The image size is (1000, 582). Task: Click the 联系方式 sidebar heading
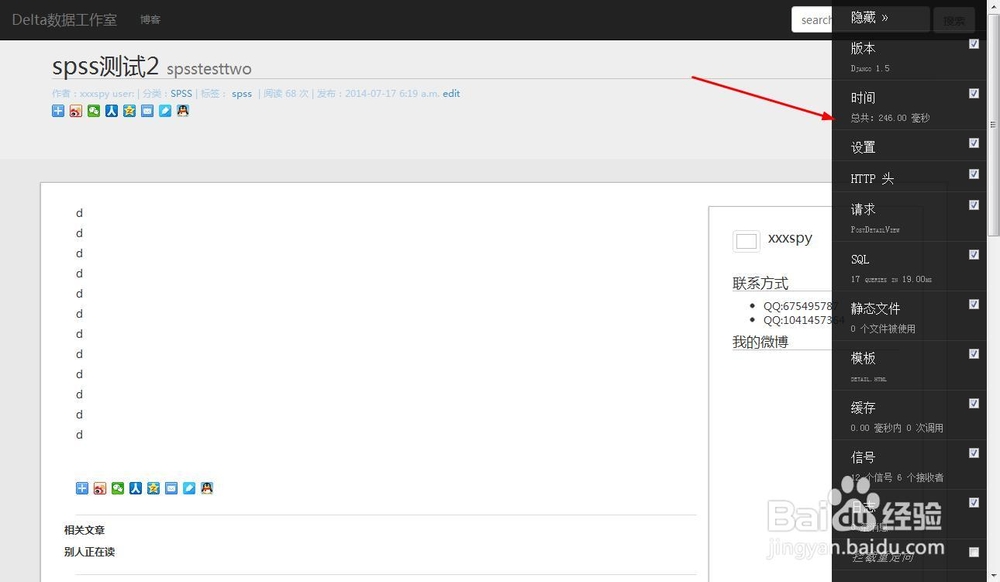(760, 283)
